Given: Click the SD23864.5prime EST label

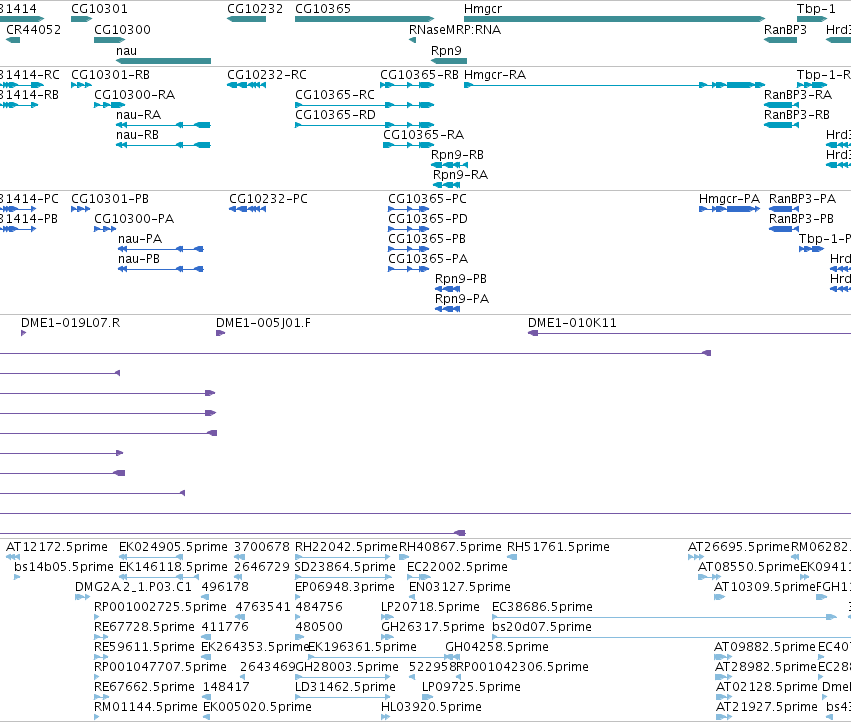Looking at the screenshot, I should click(345, 567).
